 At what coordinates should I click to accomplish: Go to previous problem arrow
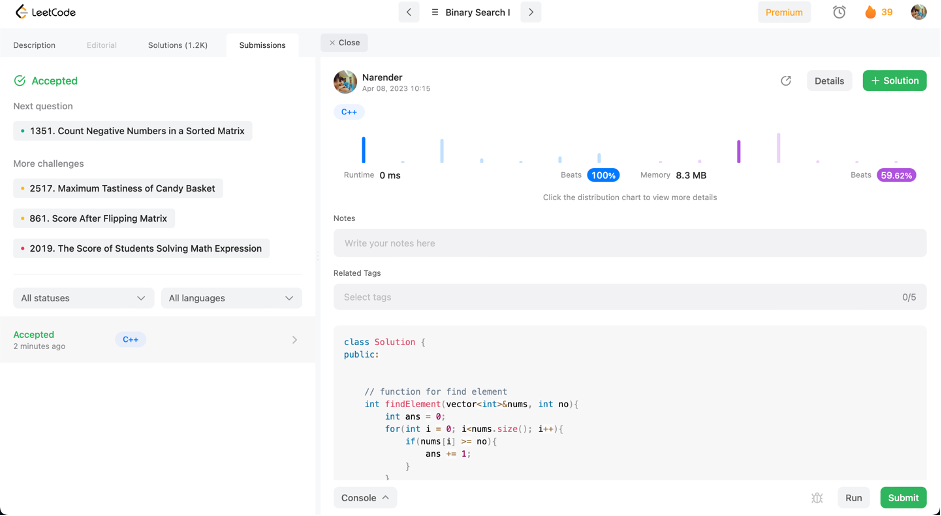coord(409,12)
